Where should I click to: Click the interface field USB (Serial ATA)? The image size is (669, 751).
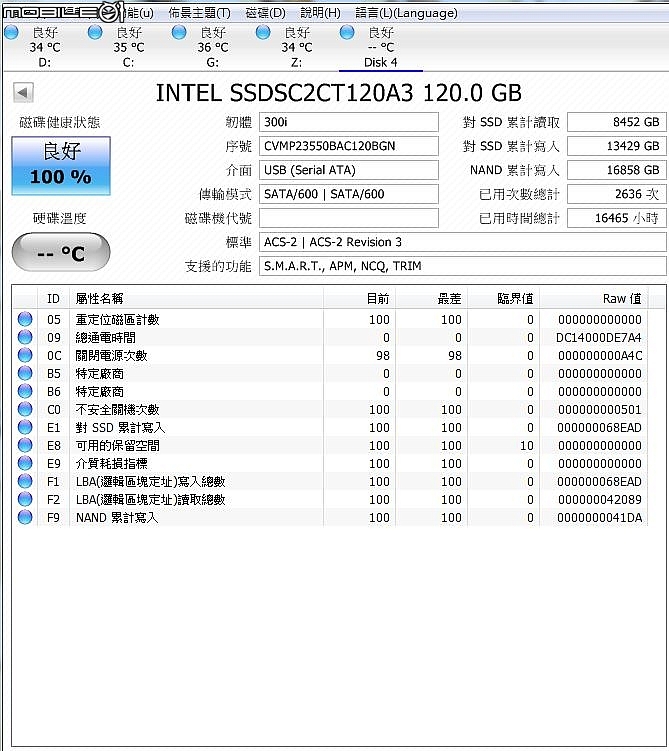click(x=349, y=170)
